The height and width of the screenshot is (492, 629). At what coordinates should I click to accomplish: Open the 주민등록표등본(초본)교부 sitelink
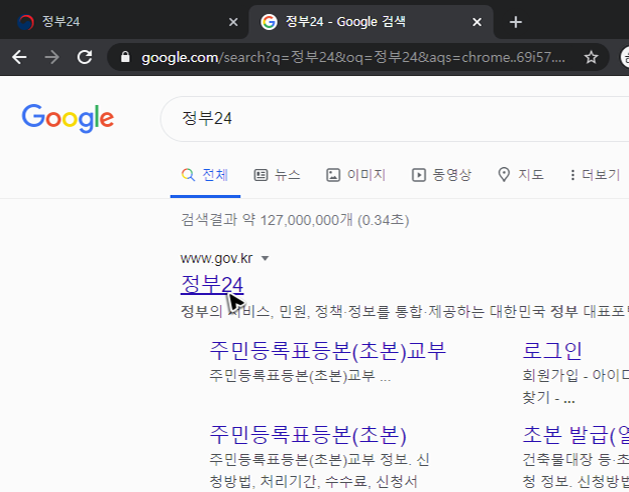point(328,350)
